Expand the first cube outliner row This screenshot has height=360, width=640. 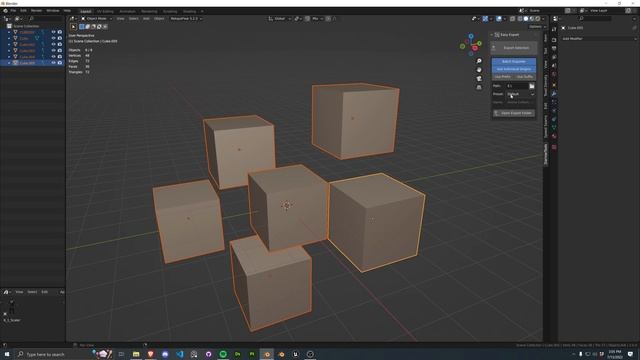pyautogui.click(x=9, y=32)
